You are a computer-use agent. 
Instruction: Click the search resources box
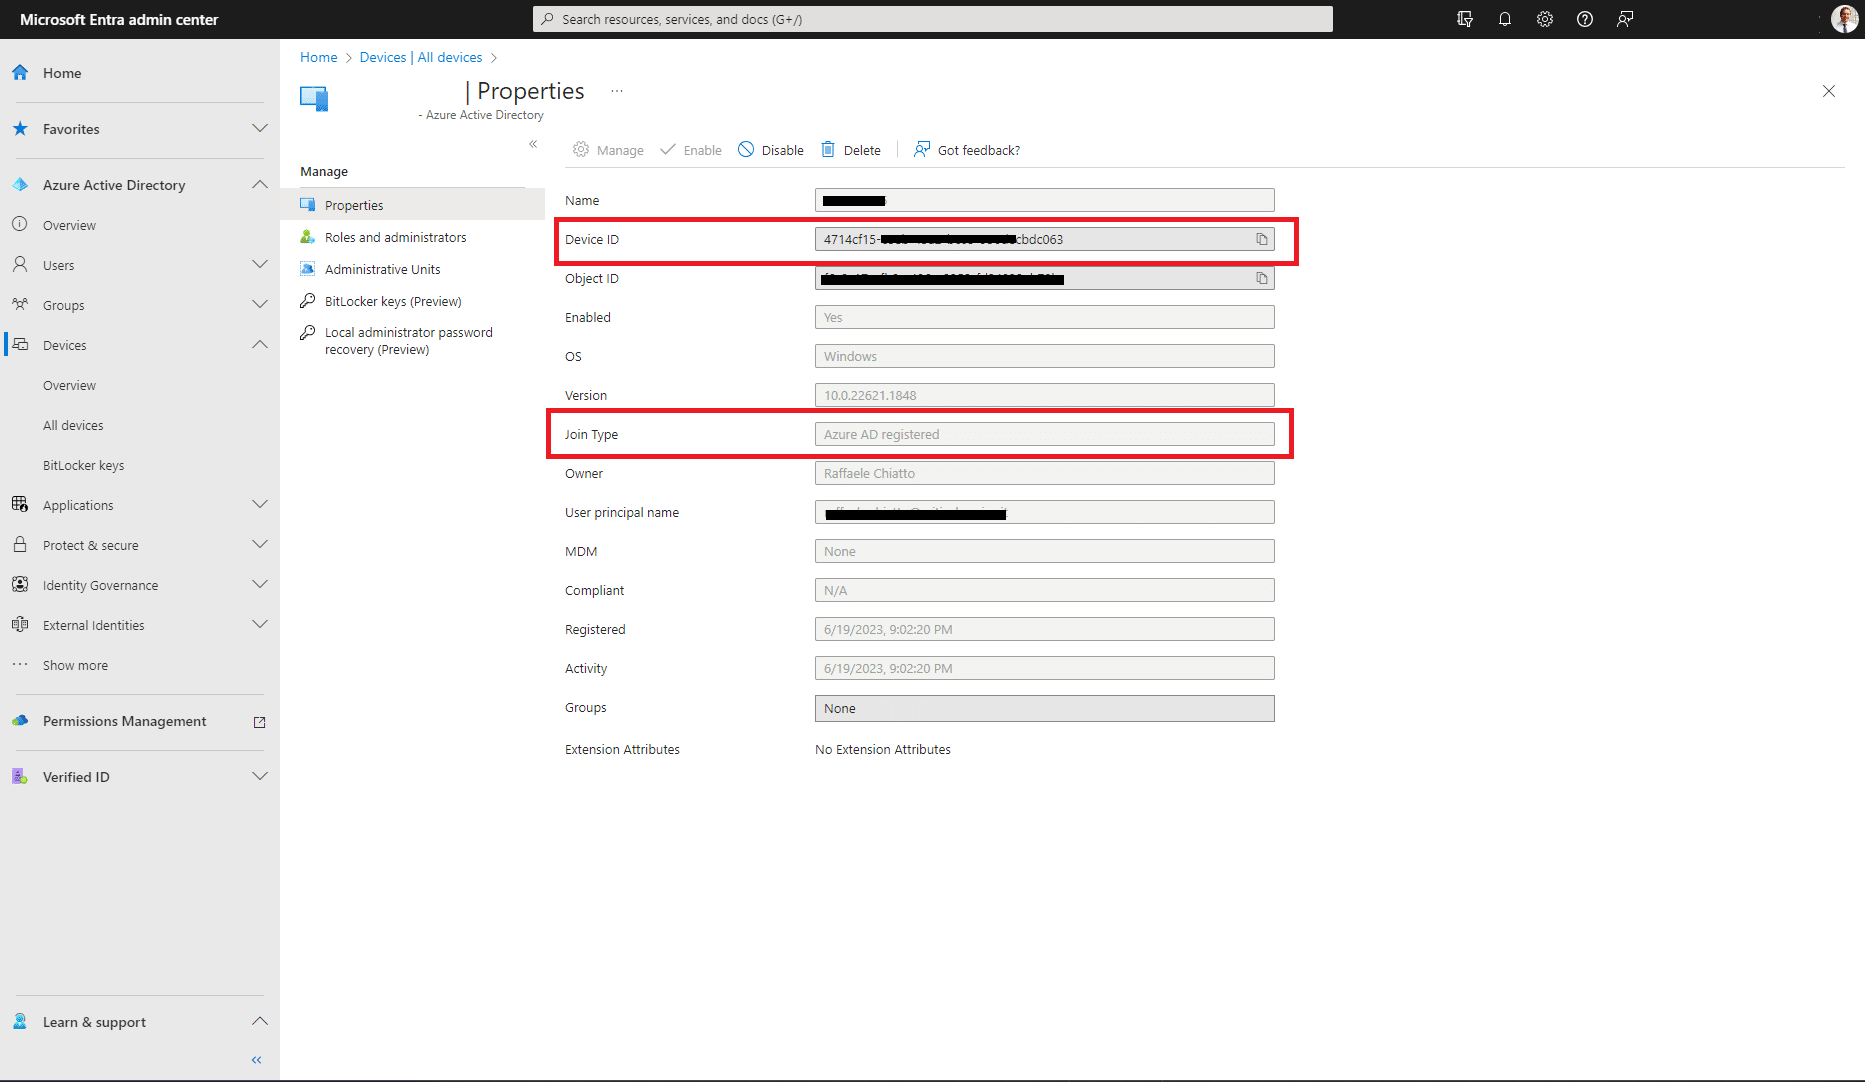click(933, 19)
